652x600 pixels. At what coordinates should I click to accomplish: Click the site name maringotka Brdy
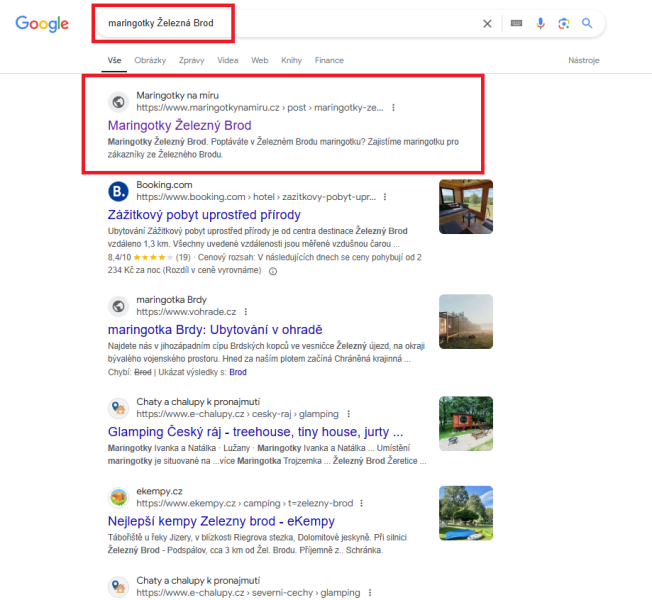pyautogui.click(x=171, y=300)
